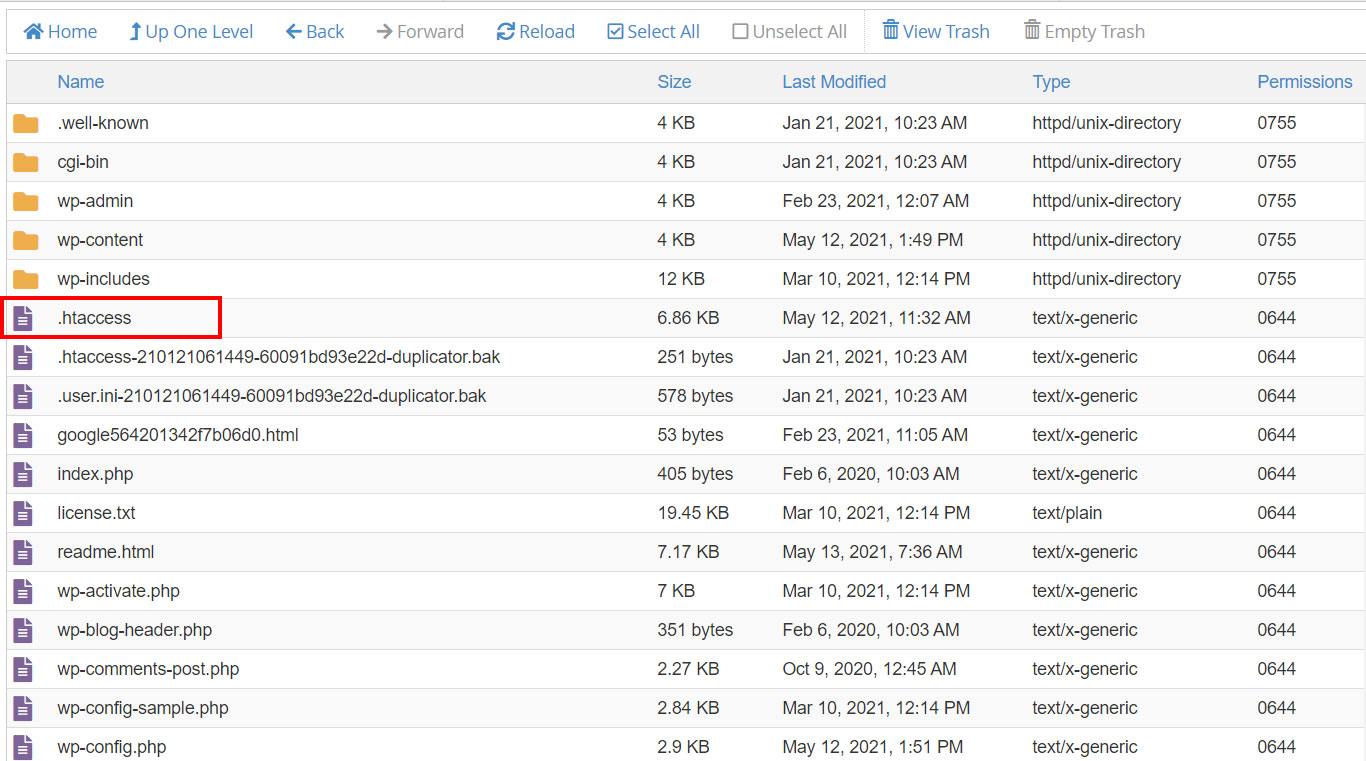The height and width of the screenshot is (761, 1366).
Task: Click the 19.45 KB size of license.txt
Action: (693, 513)
